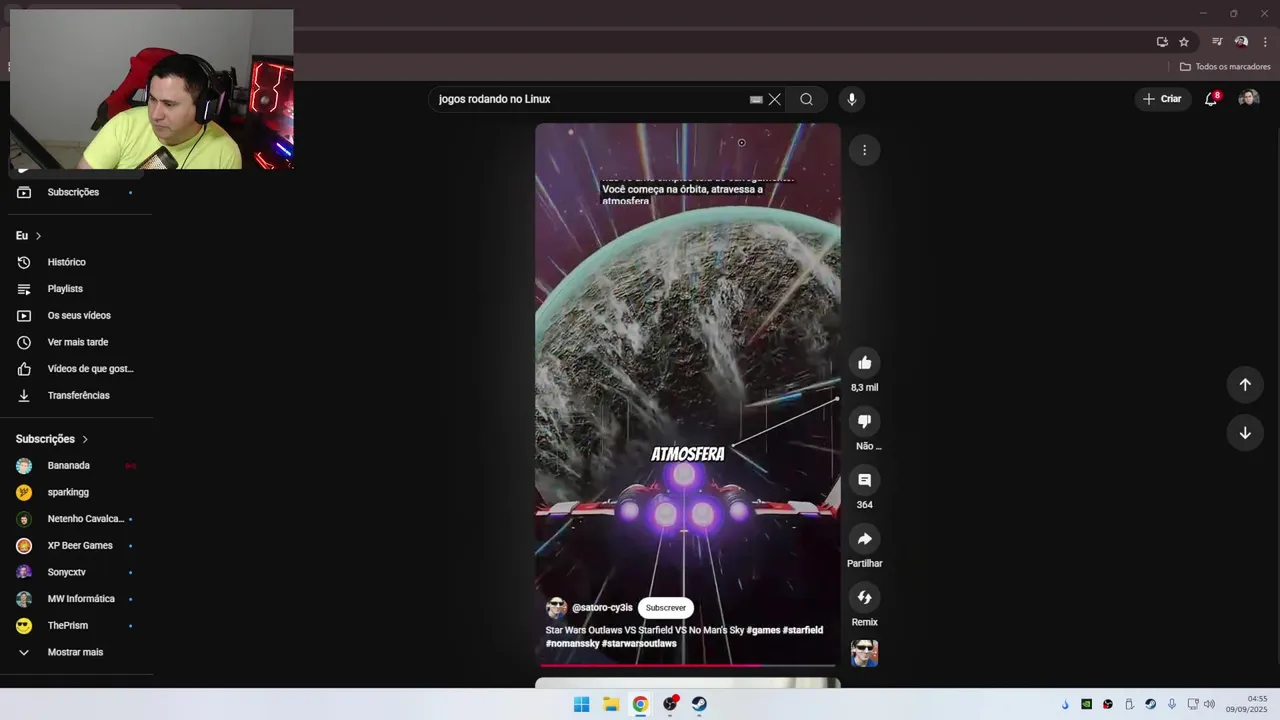
Task: Open YouTube notifications bell
Action: tap(1211, 99)
